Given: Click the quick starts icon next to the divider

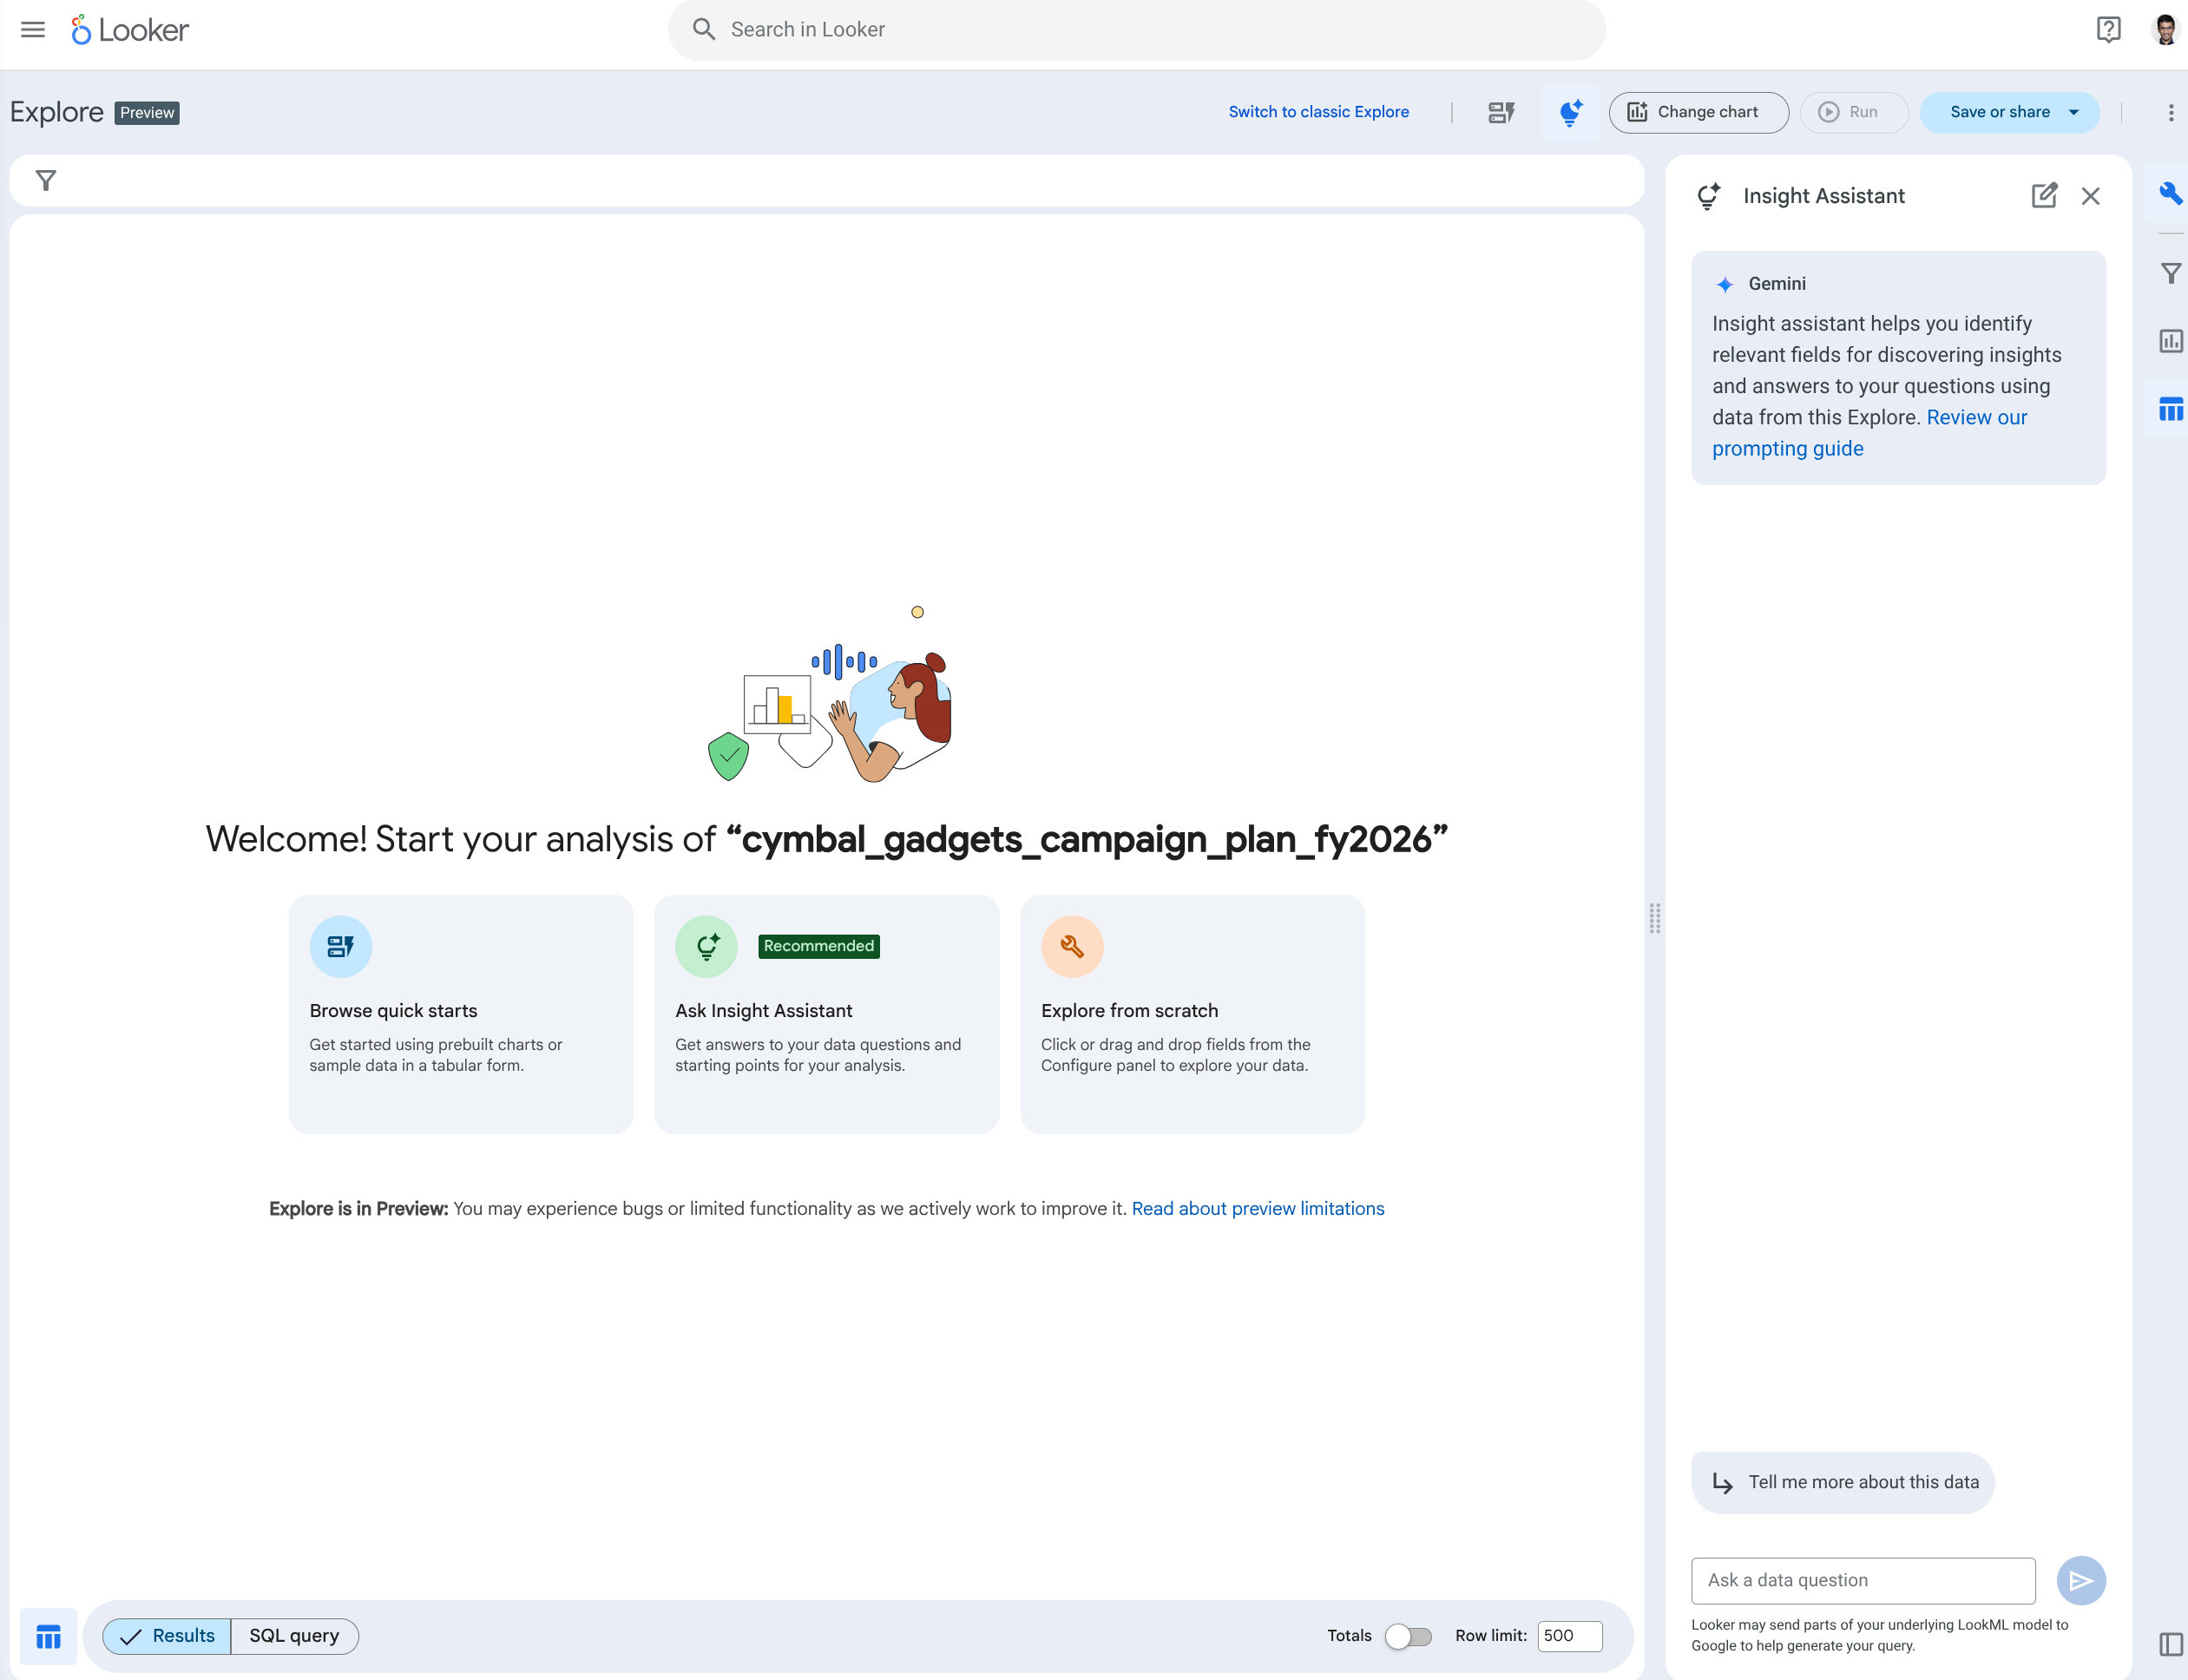Looking at the screenshot, I should (1500, 112).
